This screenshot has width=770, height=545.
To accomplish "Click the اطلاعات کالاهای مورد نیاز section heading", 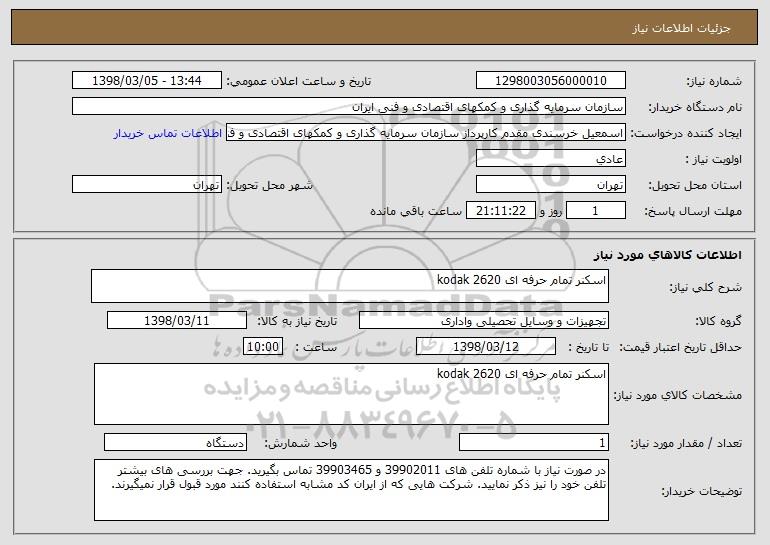I will click(x=667, y=255).
